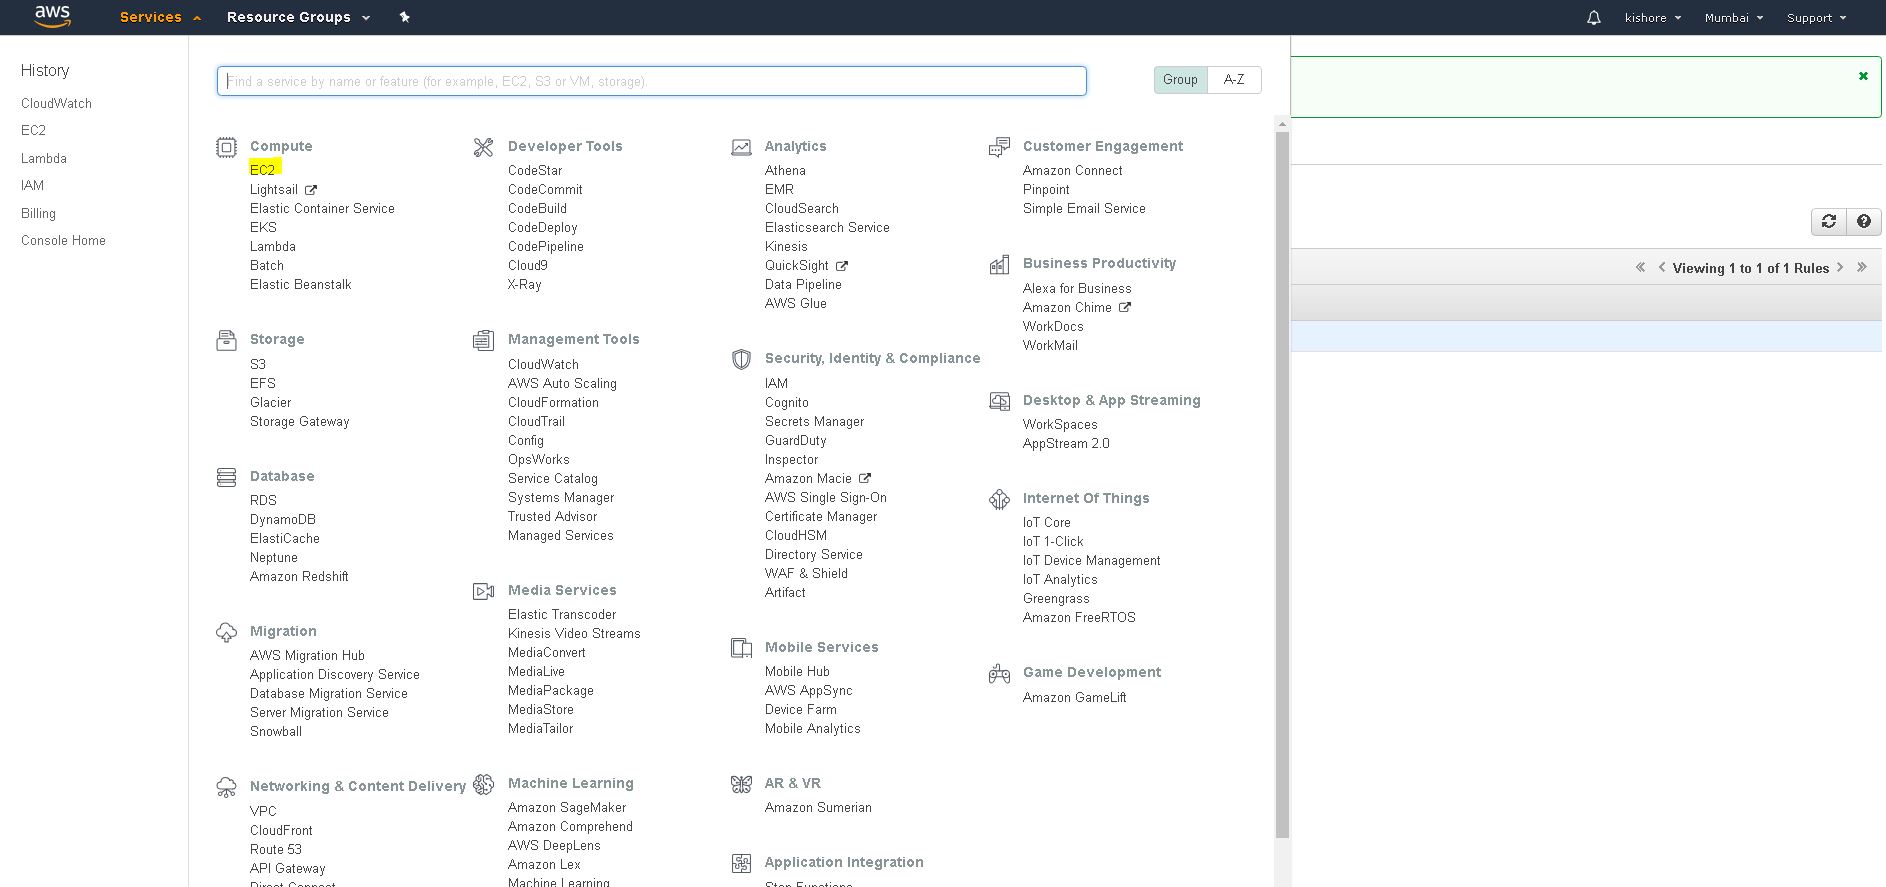Open the Mumbai region dropdown
1886x887 pixels.
pos(1733,18)
